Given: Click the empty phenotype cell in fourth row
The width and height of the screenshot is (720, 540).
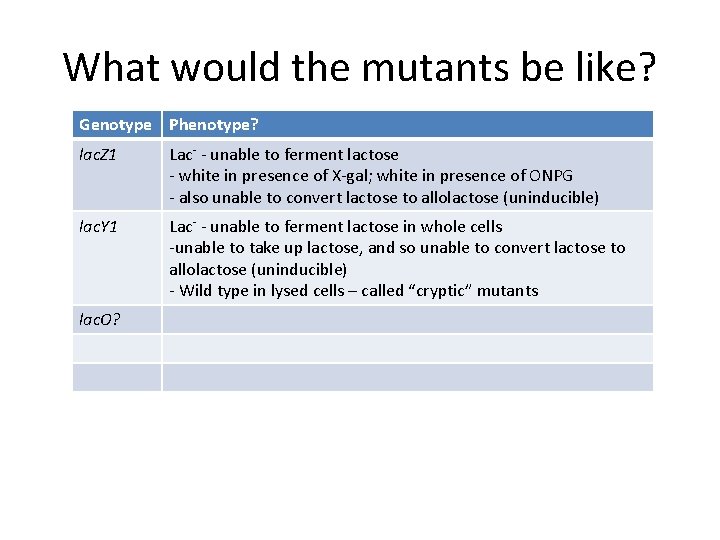Looking at the screenshot, I should tap(408, 349).
